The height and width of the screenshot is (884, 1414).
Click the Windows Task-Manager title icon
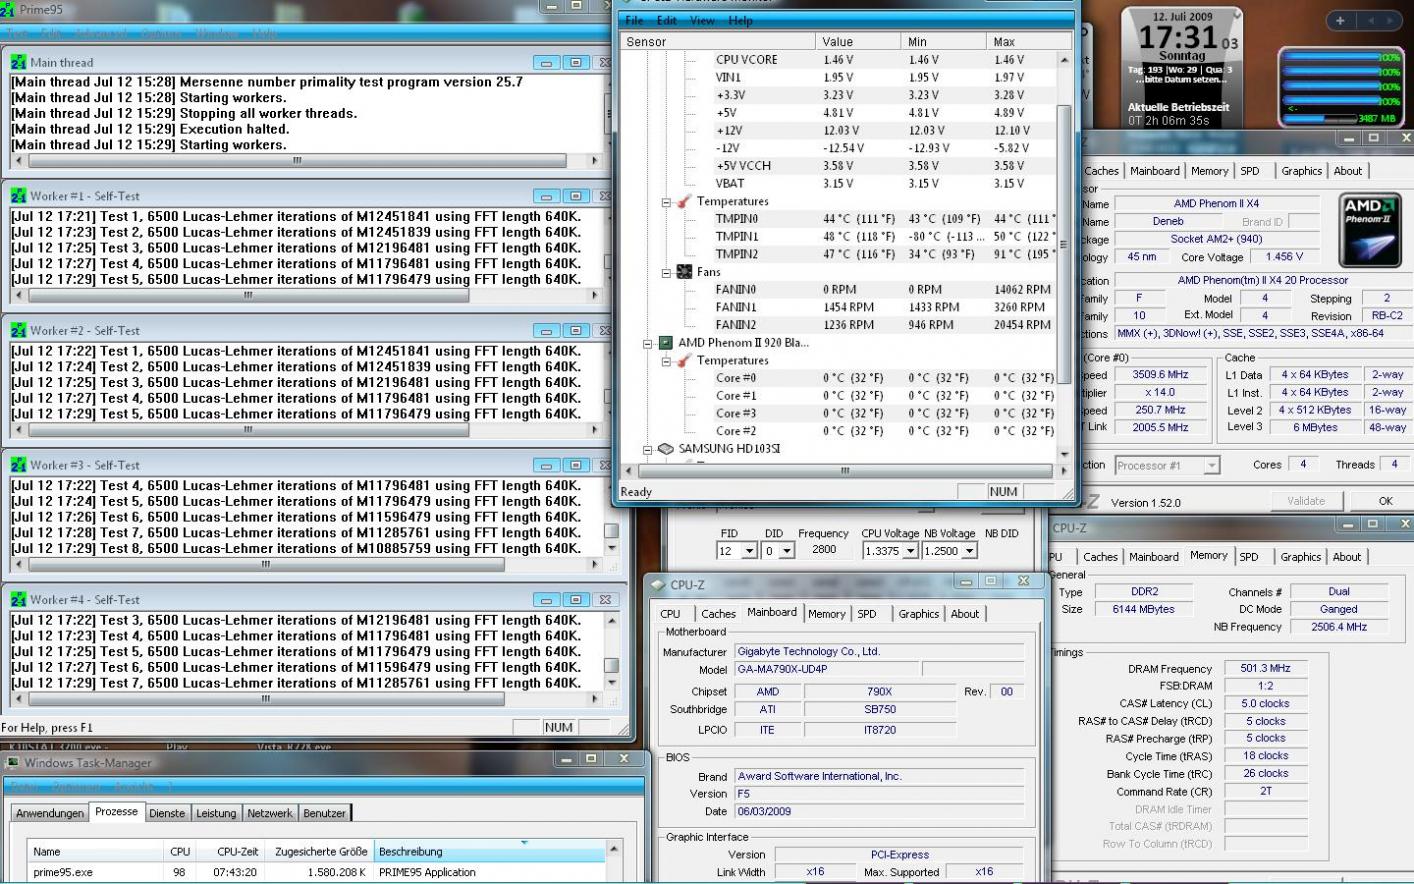pos(12,763)
